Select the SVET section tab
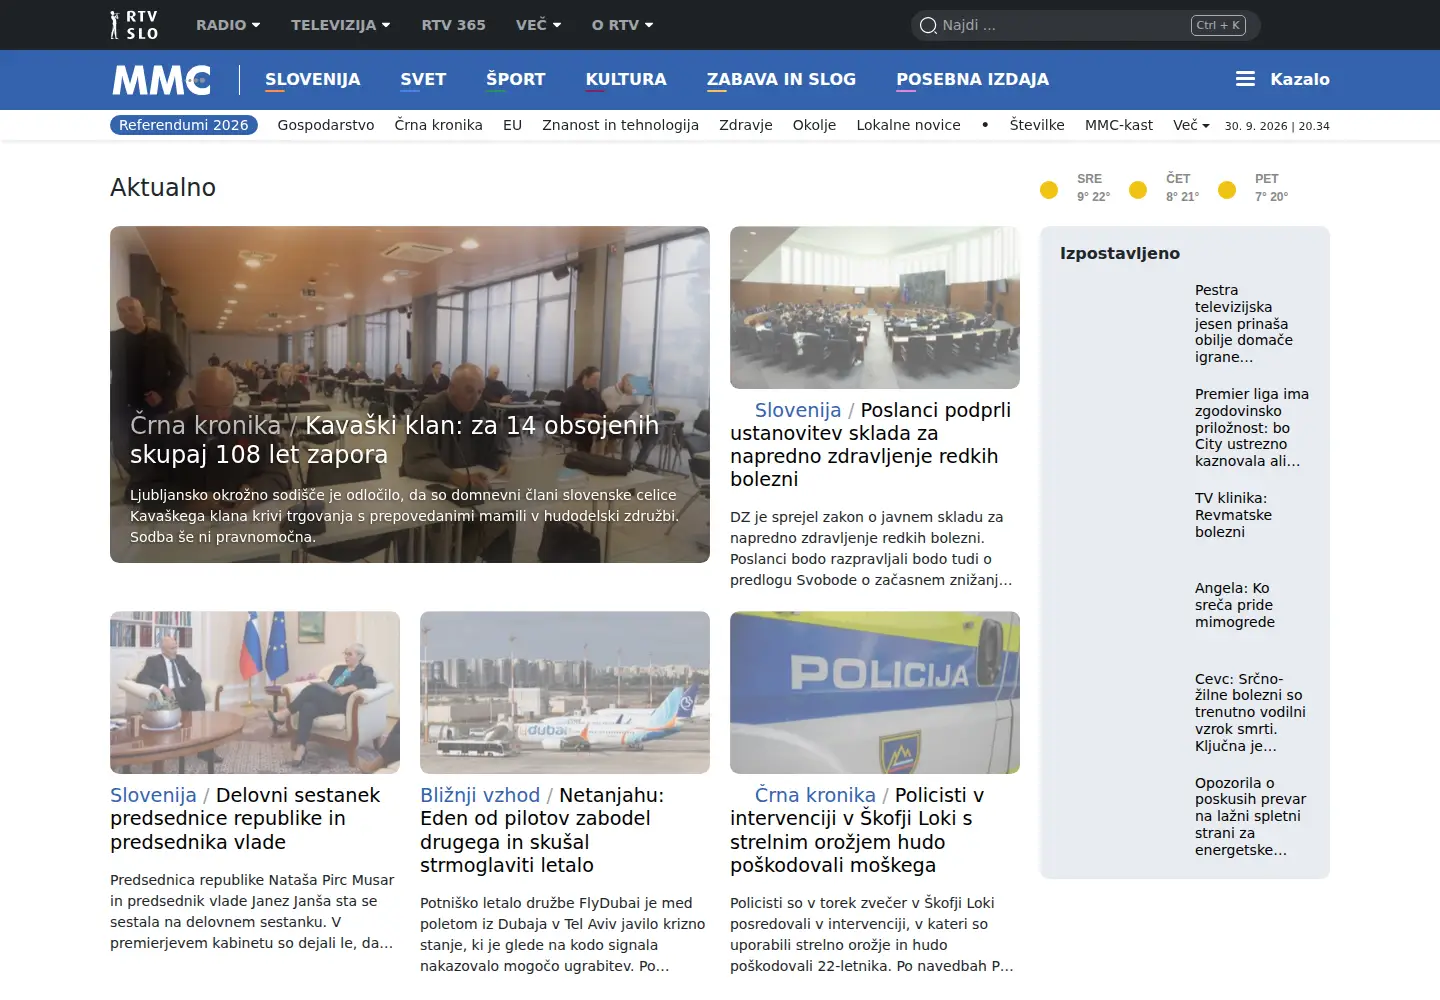 [423, 79]
